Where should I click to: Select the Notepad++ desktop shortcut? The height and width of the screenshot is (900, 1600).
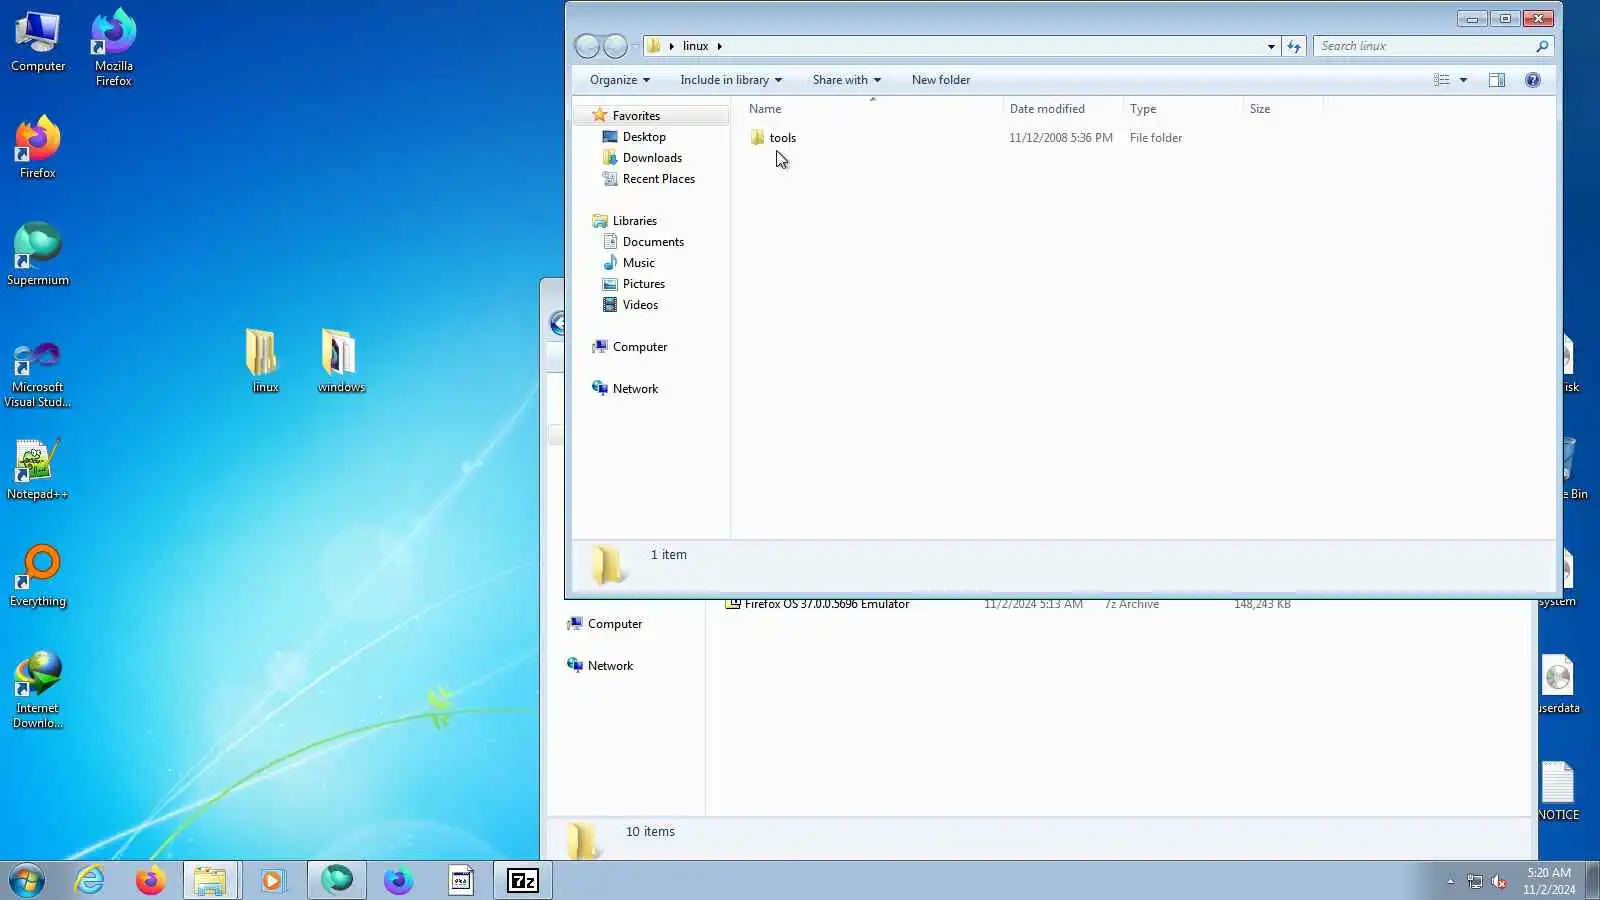[38, 469]
